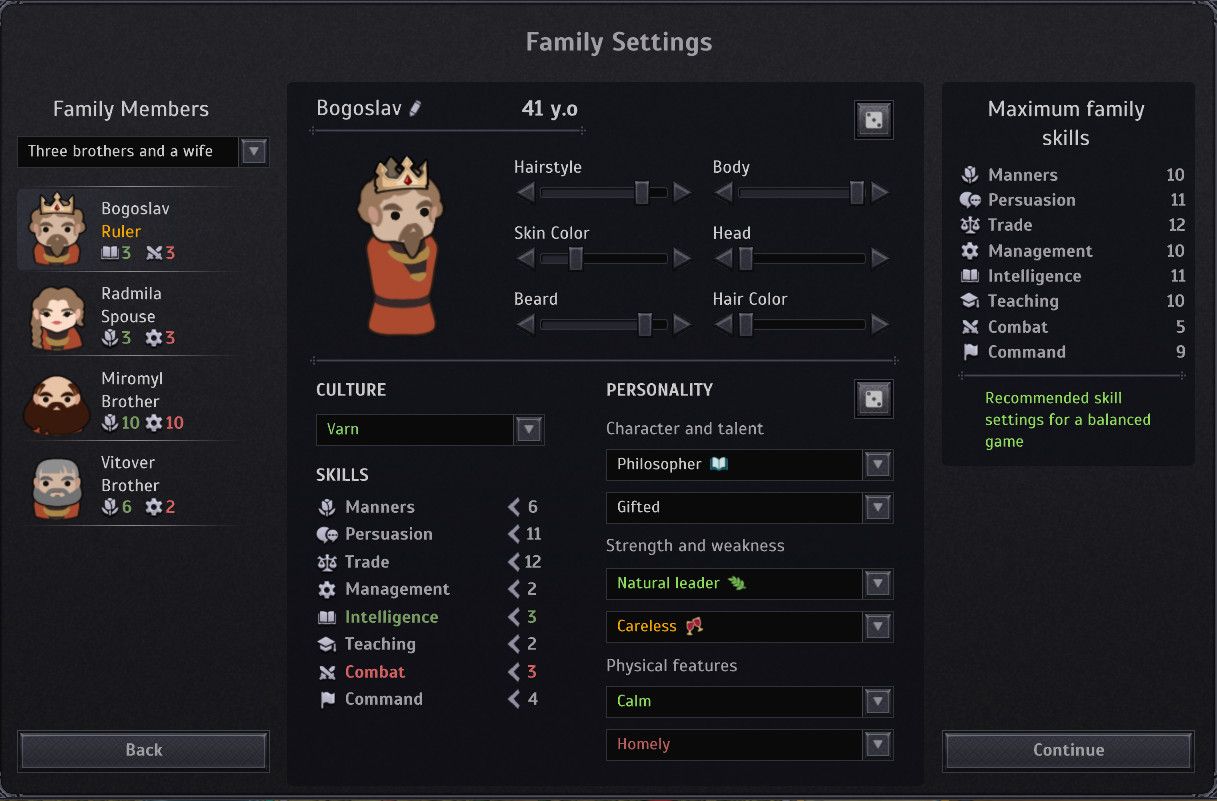Image resolution: width=1217 pixels, height=801 pixels.
Task: Click the left arrow for Body
Action: (723, 192)
